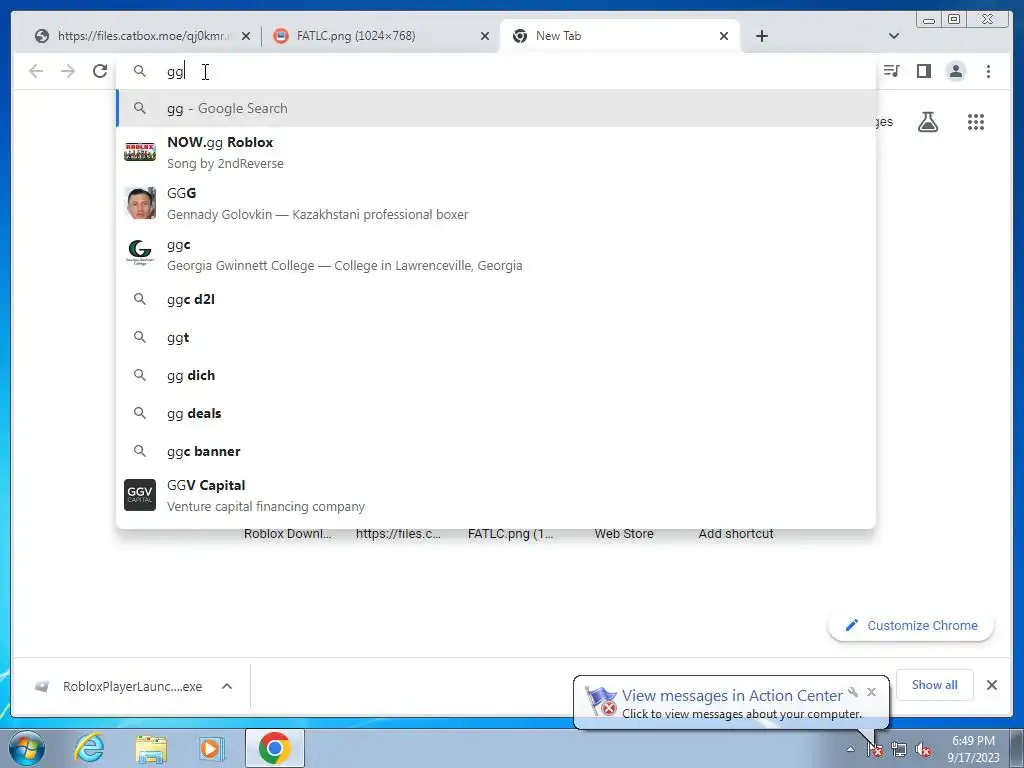Open the FATLC.png shortcut label
Viewport: 1024px width, 768px height.
(511, 534)
